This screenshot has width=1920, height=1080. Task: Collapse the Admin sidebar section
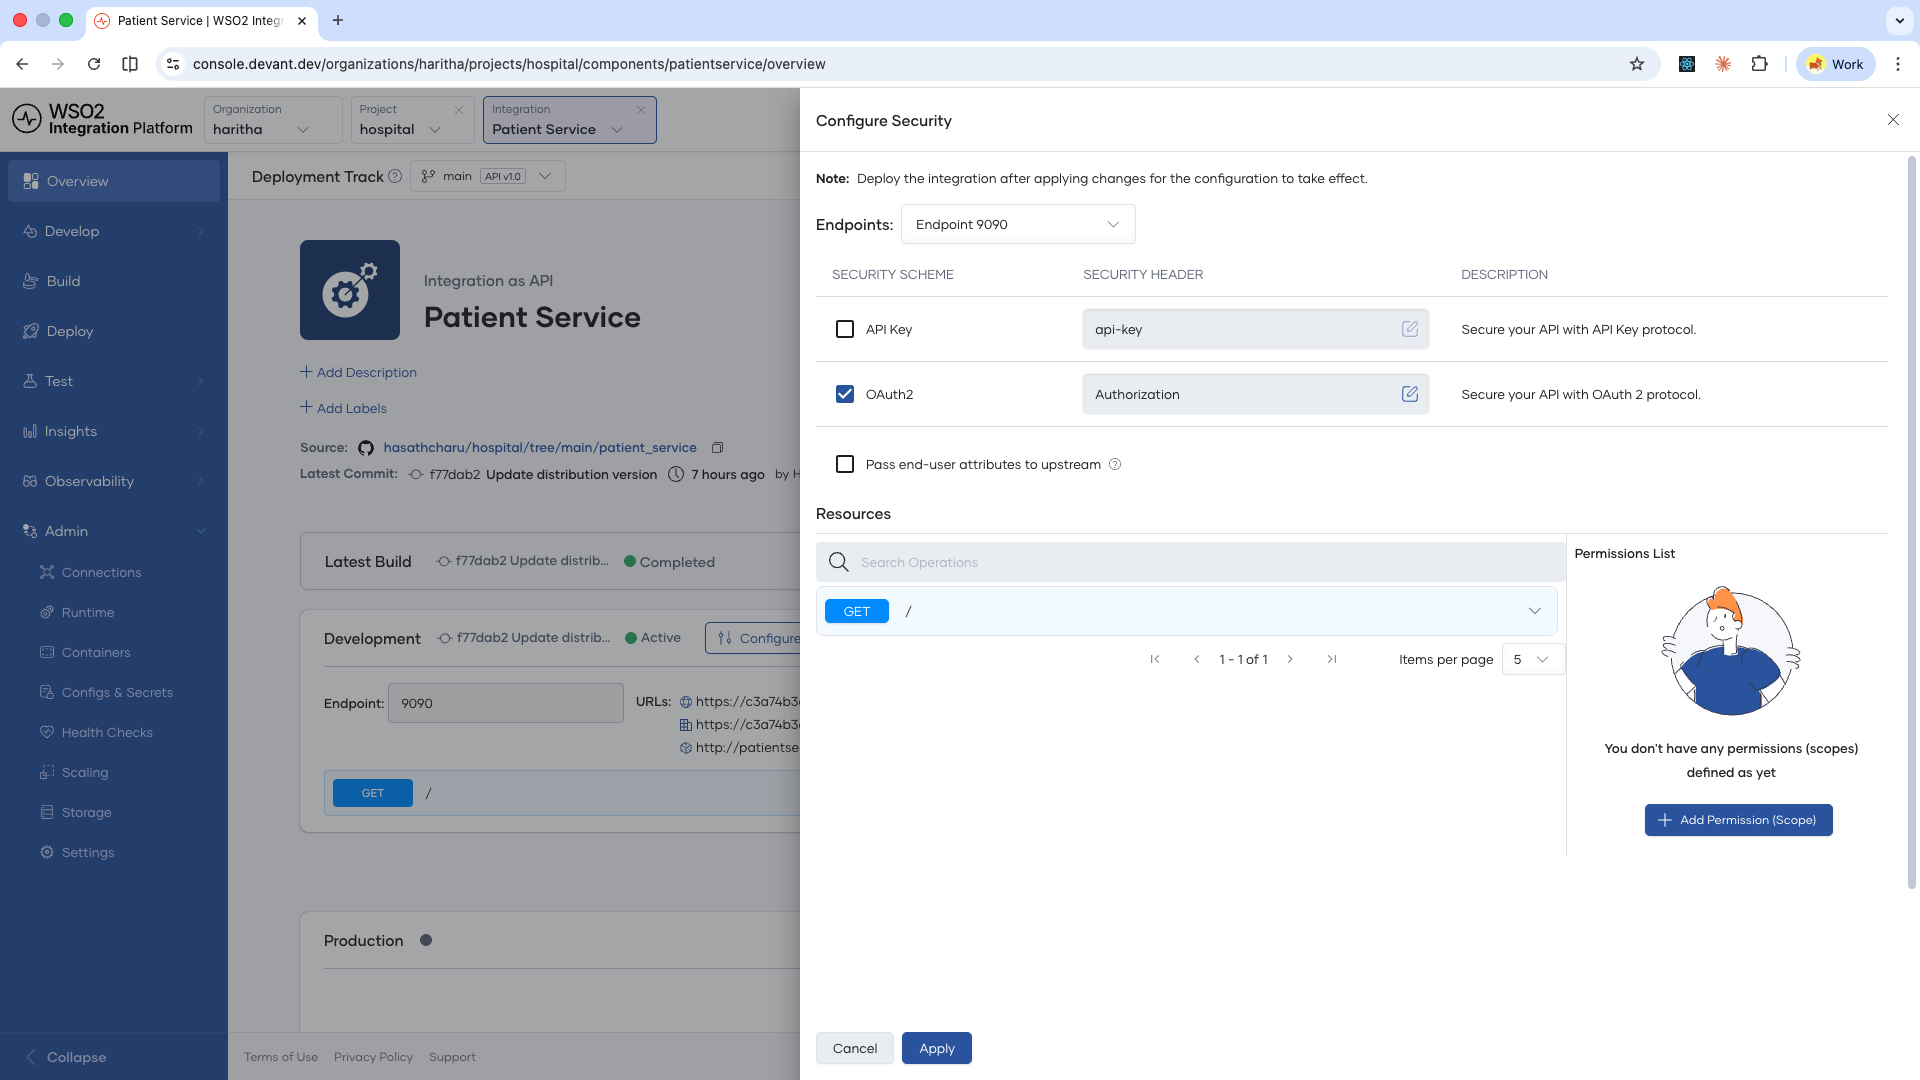pyautogui.click(x=114, y=531)
